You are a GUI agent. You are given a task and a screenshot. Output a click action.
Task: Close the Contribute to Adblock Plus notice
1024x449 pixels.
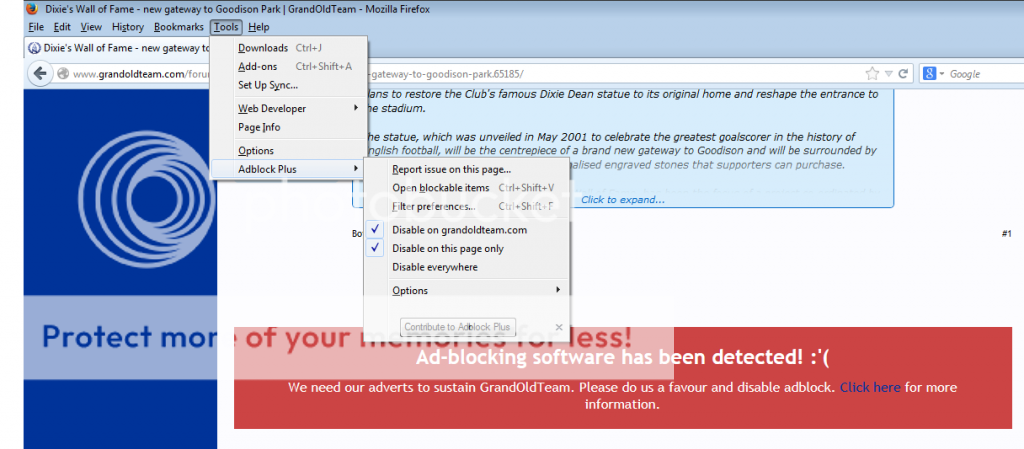point(558,326)
